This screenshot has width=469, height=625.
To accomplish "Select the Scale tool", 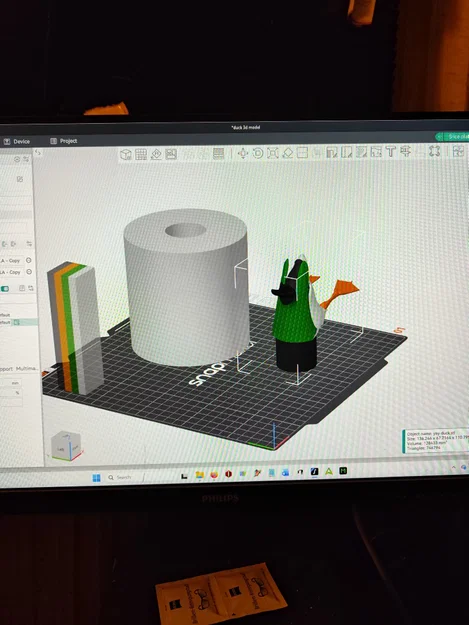I will point(273,153).
